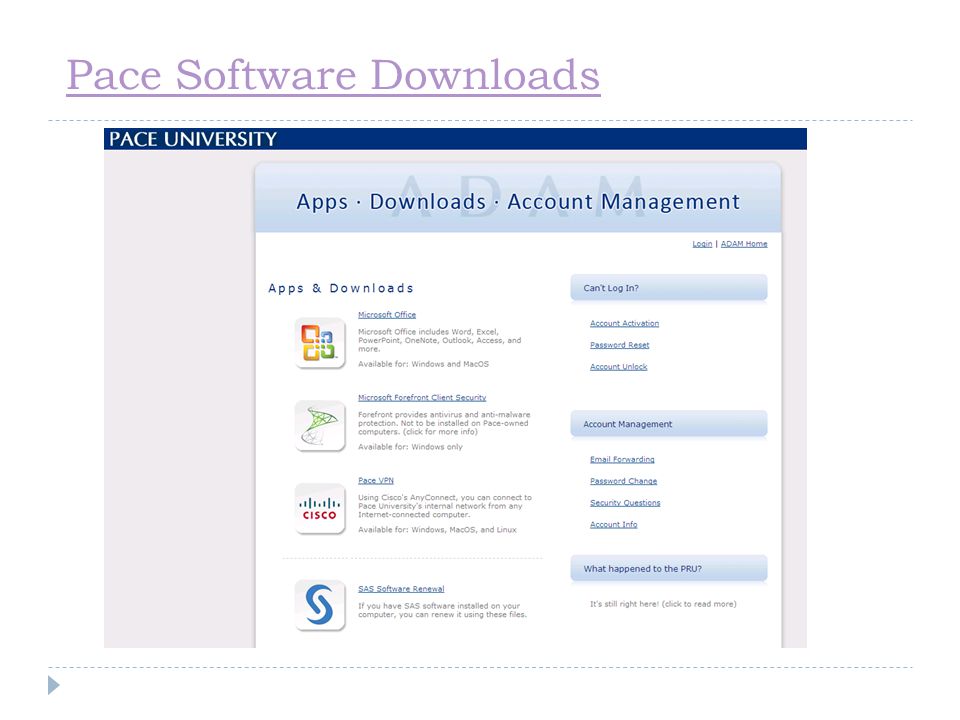This screenshot has height=720, width=960.
Task: Click the slide's play arrow marker
Action: tap(54, 685)
